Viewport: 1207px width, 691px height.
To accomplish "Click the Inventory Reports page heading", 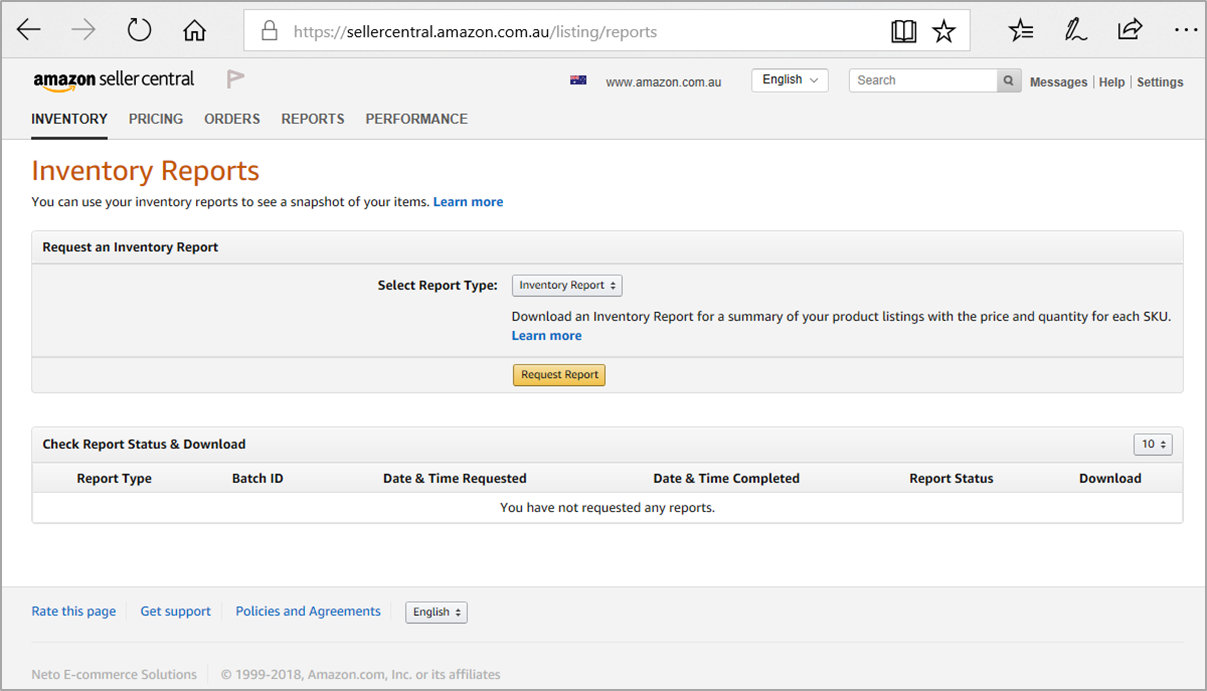I will 145,171.
